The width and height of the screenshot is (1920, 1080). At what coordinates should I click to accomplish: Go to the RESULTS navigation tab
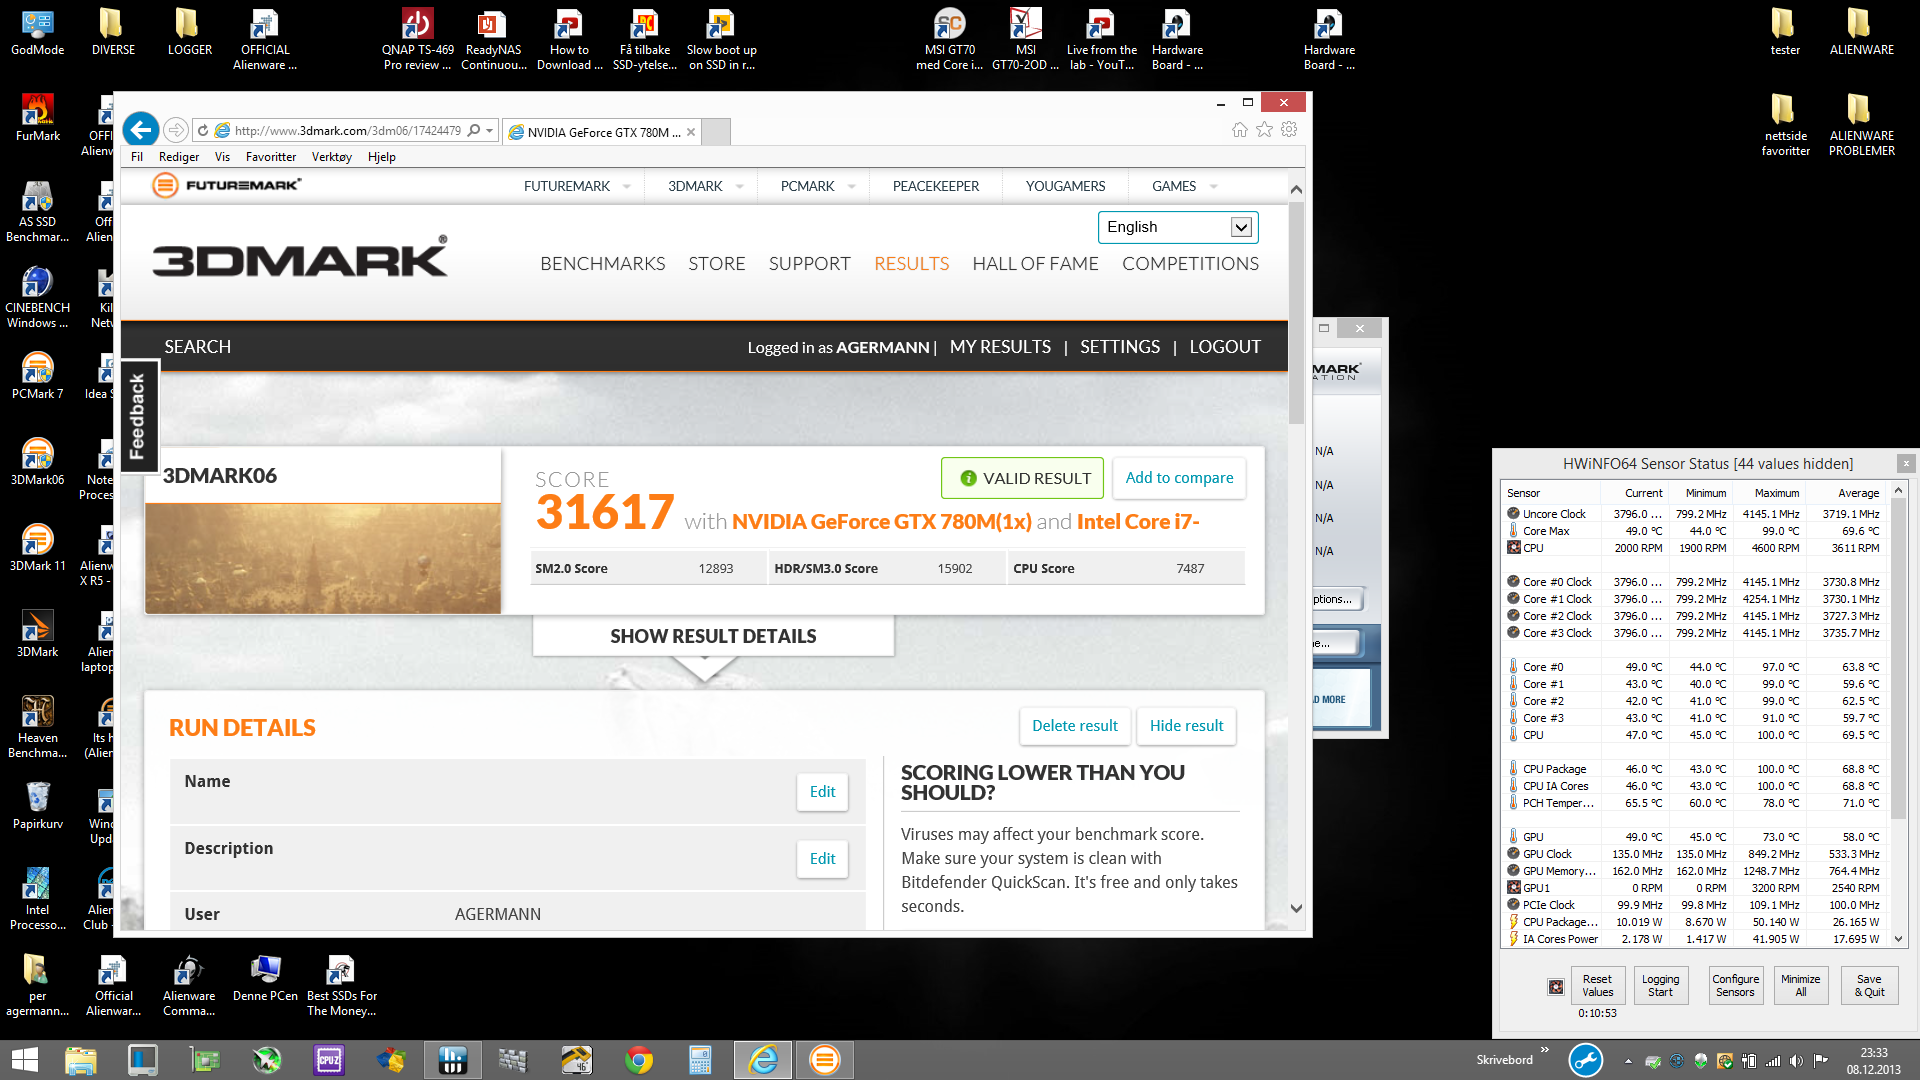tap(911, 264)
